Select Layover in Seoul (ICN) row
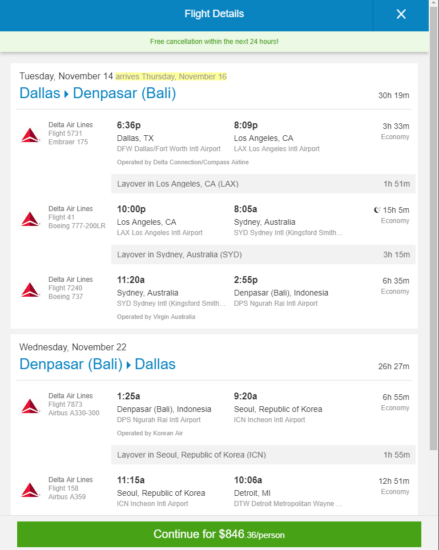This screenshot has width=439, height=550. 263,455
